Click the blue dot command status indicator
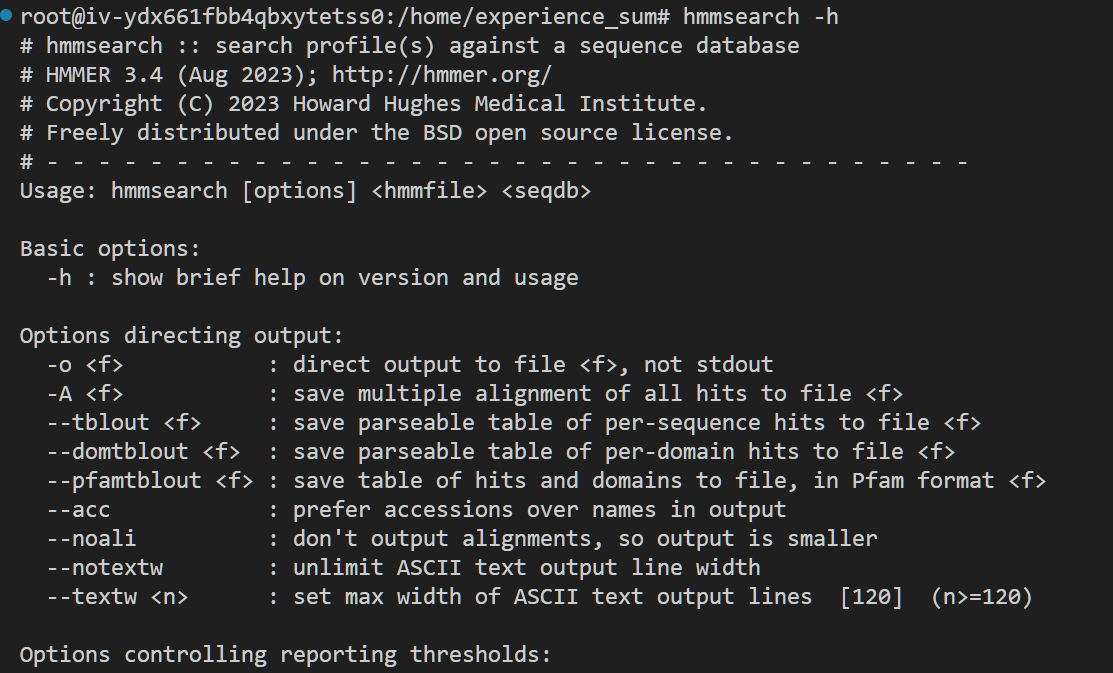The width and height of the screenshot is (1113, 673). click(6, 16)
